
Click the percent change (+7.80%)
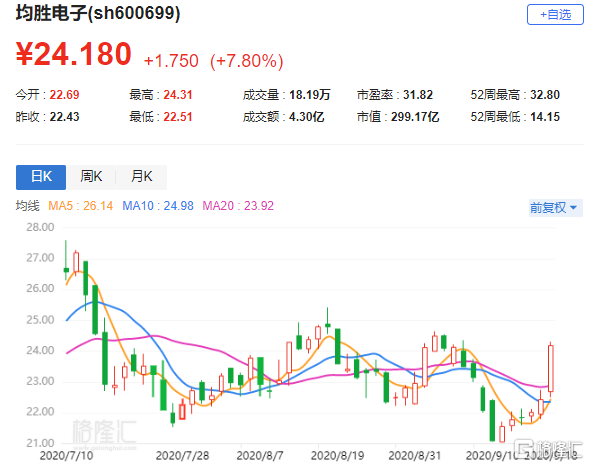click(246, 61)
